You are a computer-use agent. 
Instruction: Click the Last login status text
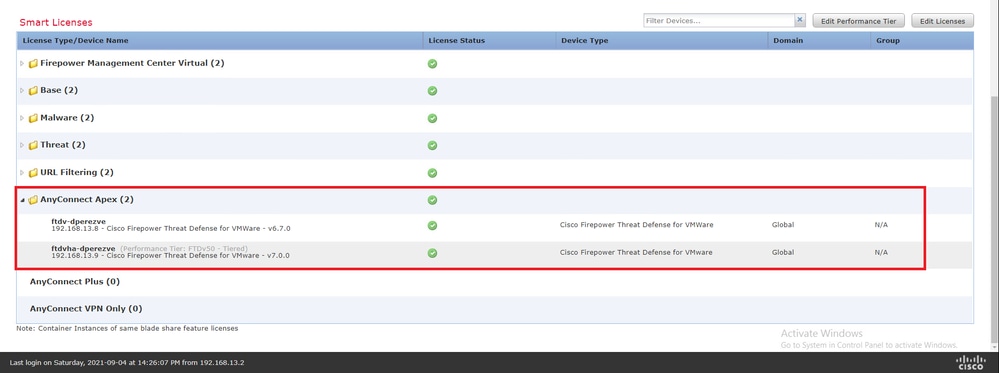pos(127,363)
